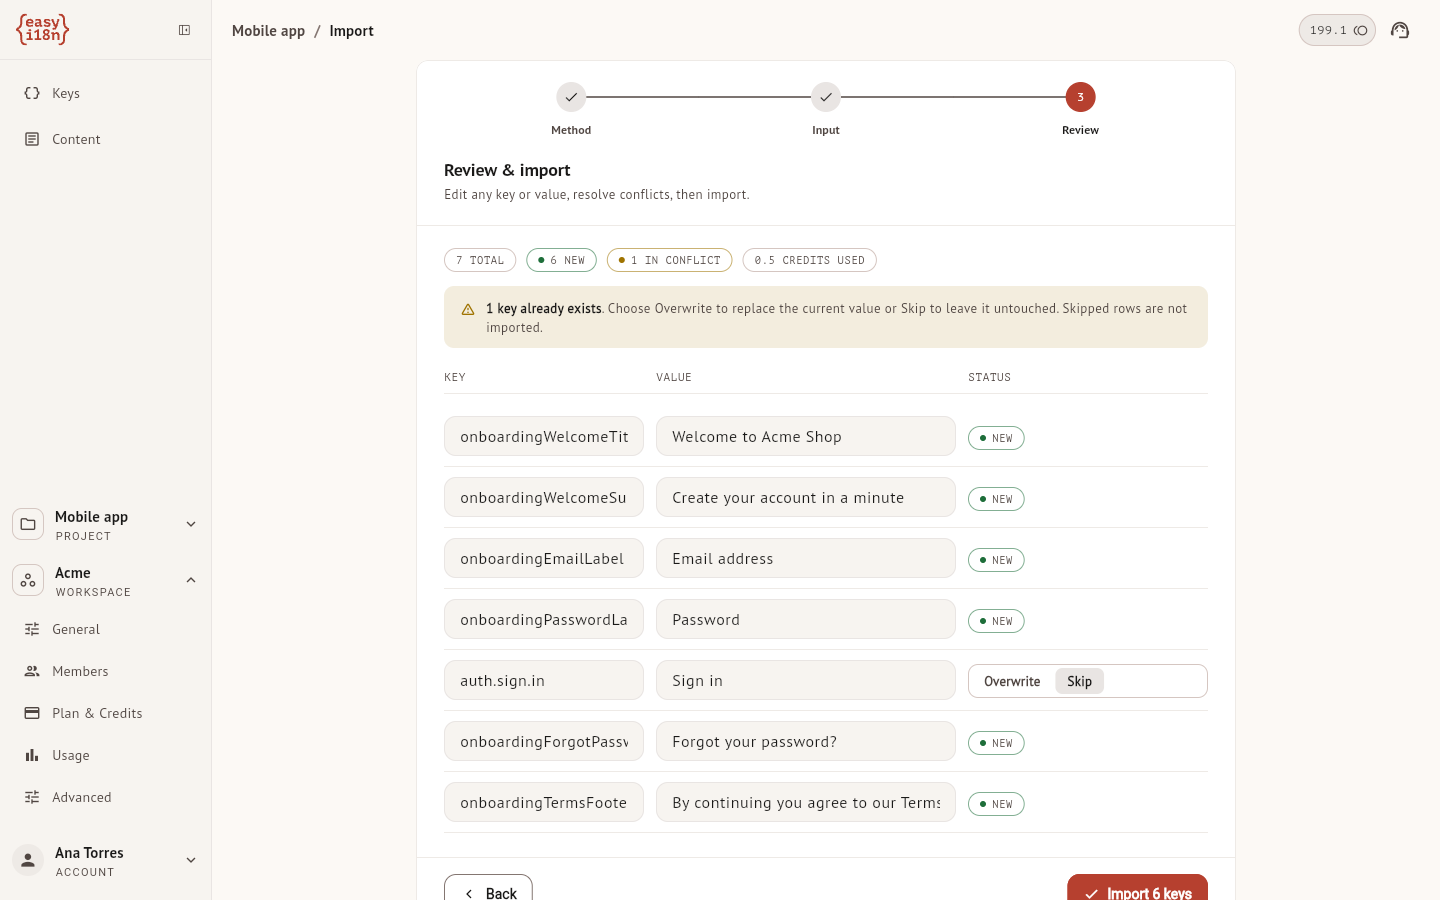Expand the Mobile app project chevron

191,524
